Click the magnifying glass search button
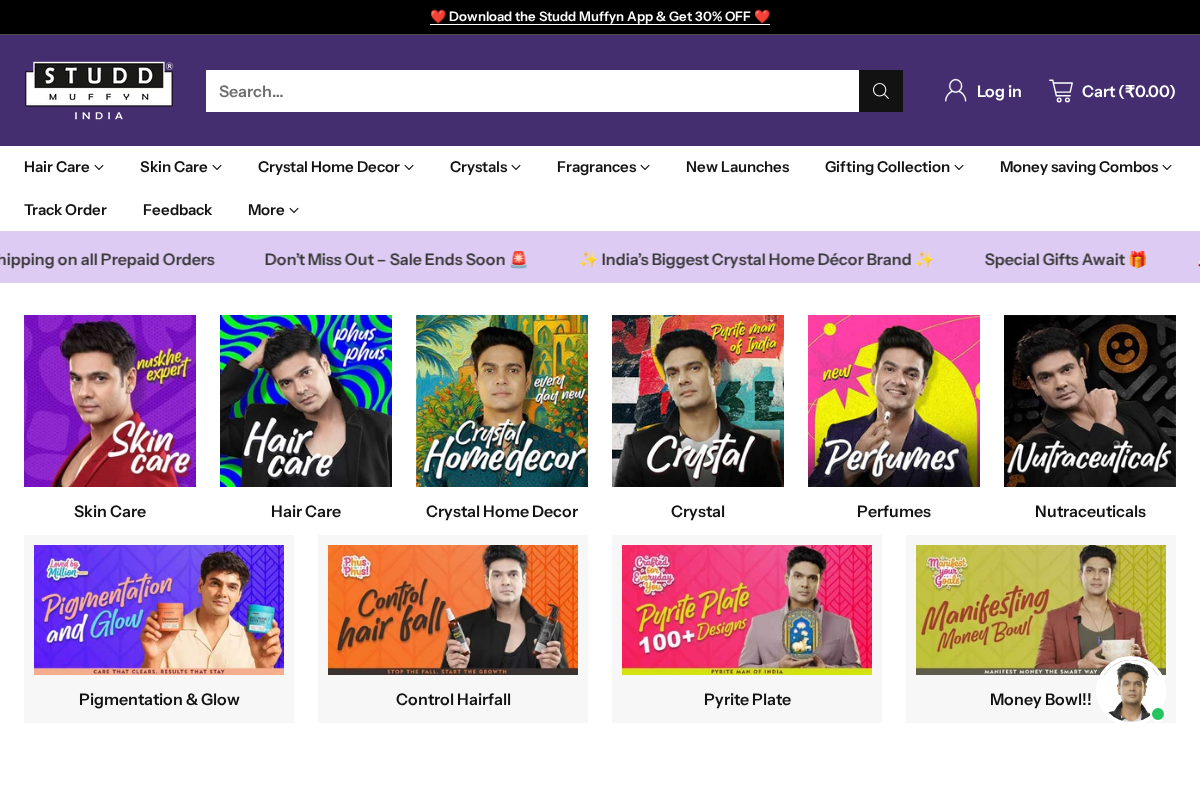This screenshot has height=800, width=1200. click(x=880, y=91)
